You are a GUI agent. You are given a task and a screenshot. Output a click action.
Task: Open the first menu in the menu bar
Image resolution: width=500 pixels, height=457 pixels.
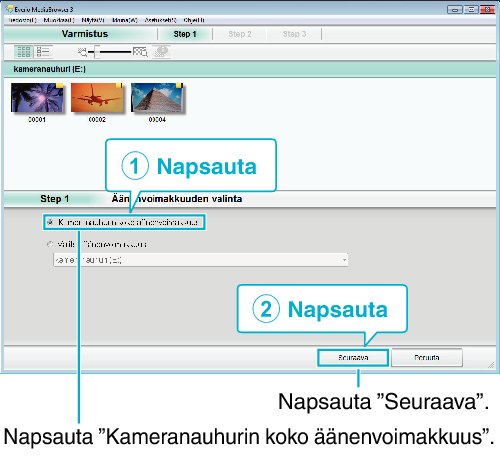click(x=22, y=20)
